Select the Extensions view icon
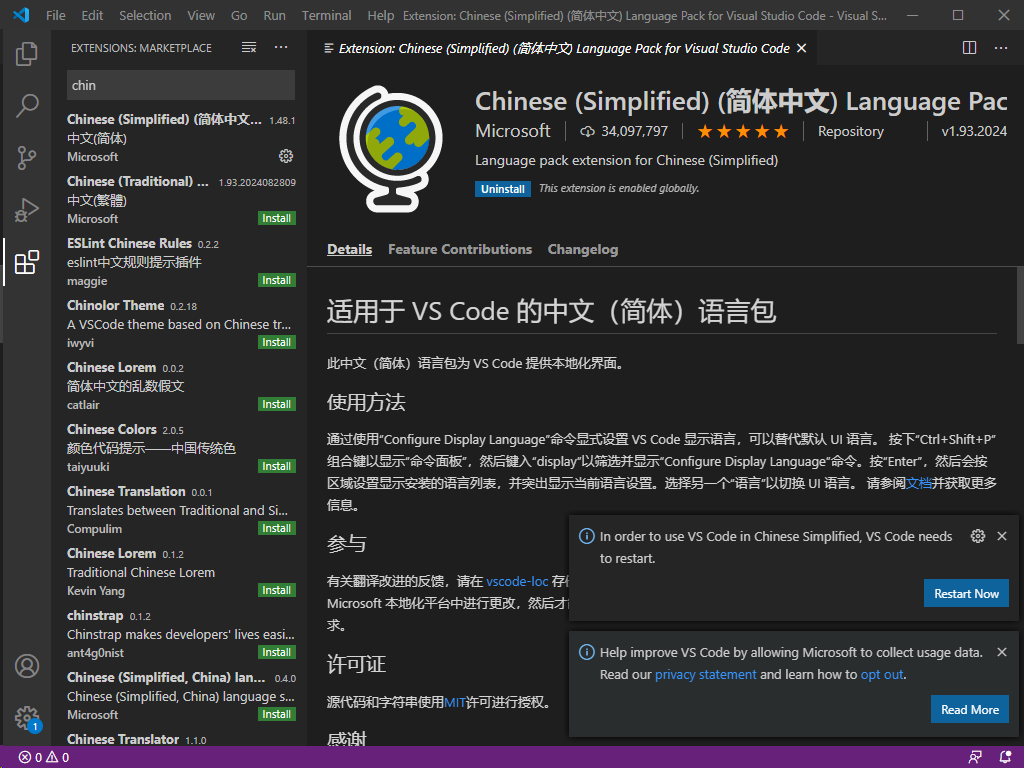The height and width of the screenshot is (768, 1024). [27, 262]
